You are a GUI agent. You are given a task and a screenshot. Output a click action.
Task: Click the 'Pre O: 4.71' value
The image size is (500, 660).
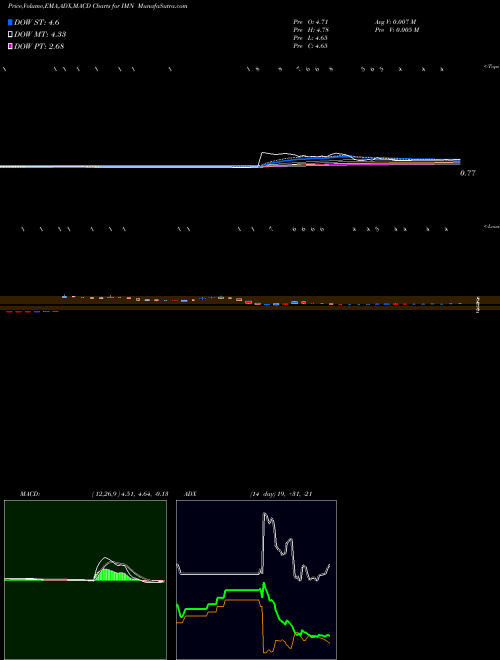pos(311,22)
